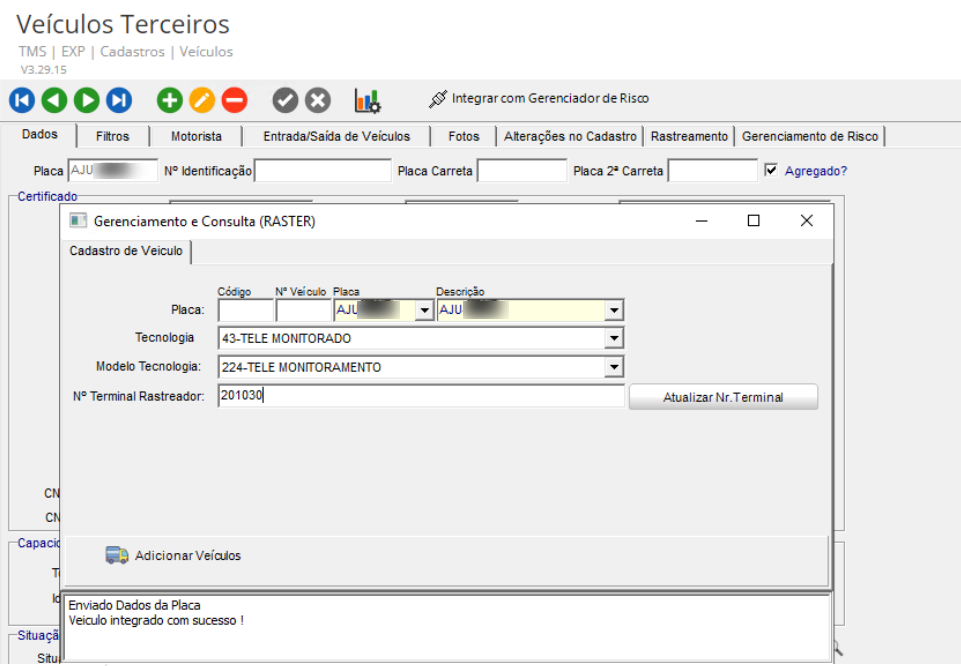Toggle the Agregado? checkbox
961x666 pixels.
771,170
